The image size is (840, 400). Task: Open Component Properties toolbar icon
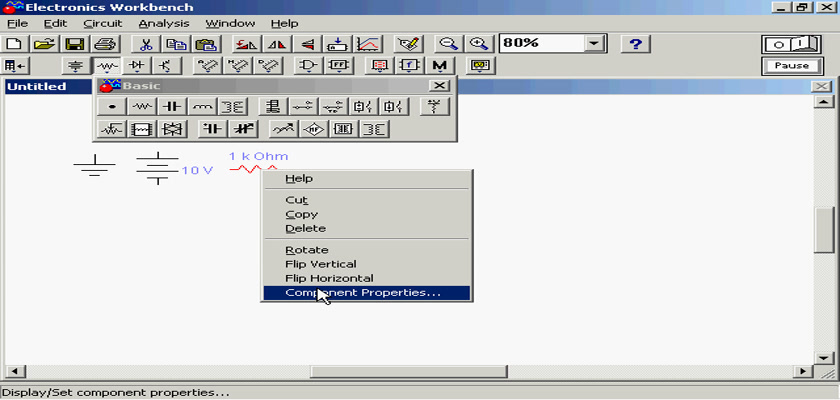tap(409, 44)
